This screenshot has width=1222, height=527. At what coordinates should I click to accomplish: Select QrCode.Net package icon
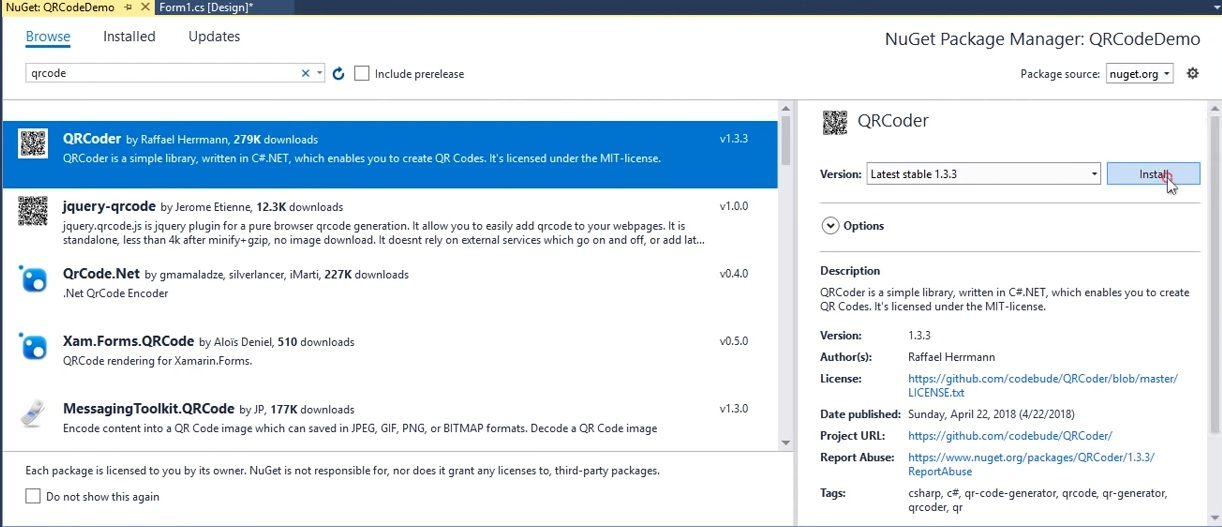[33, 278]
